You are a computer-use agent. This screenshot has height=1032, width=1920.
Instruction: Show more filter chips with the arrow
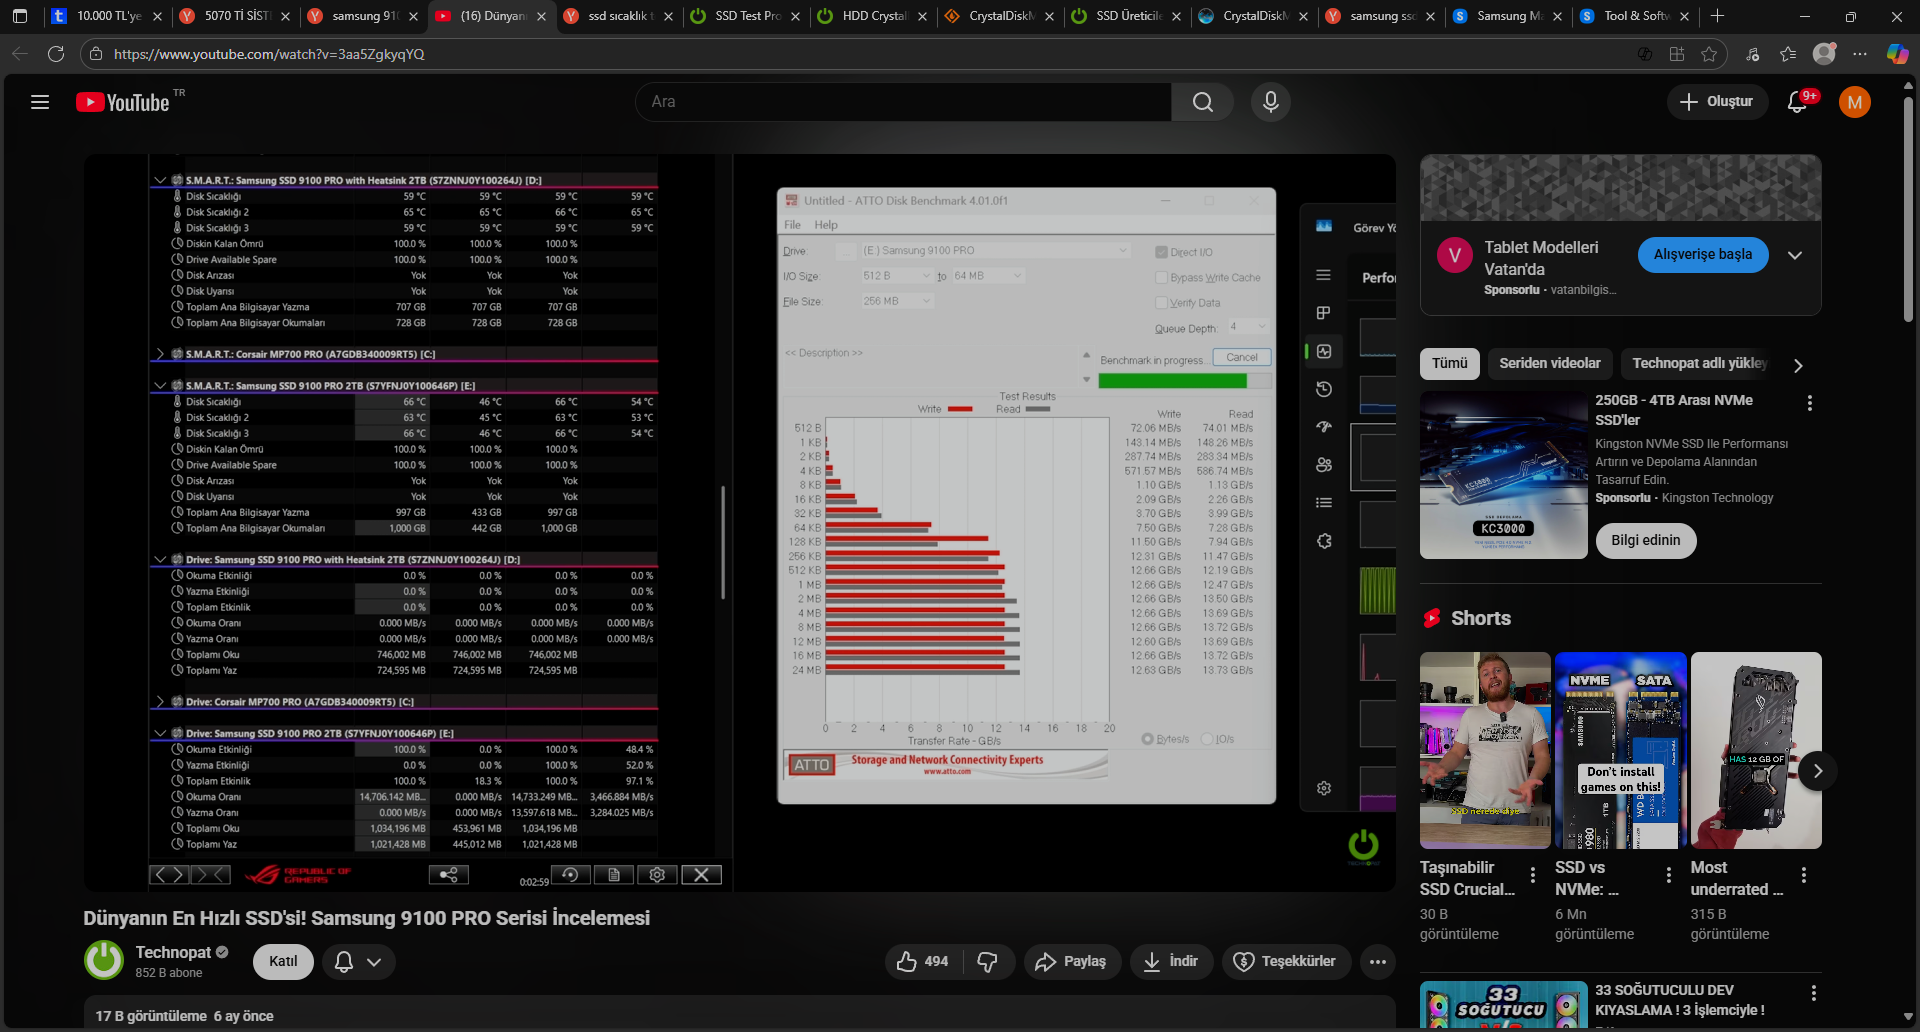tap(1798, 365)
